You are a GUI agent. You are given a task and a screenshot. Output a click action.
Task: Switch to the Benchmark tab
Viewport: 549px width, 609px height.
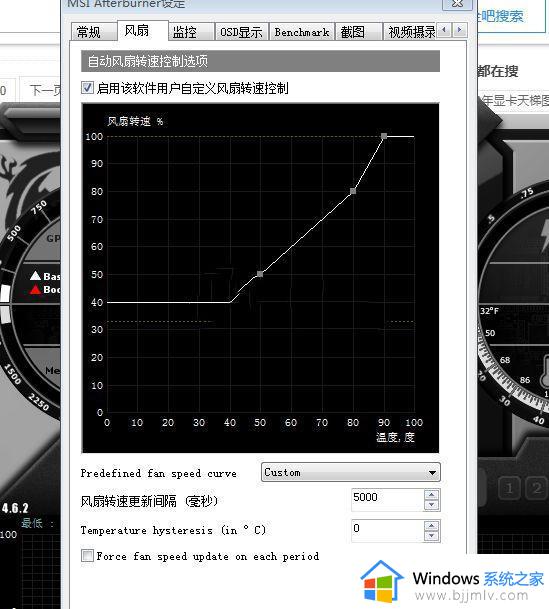click(x=302, y=32)
